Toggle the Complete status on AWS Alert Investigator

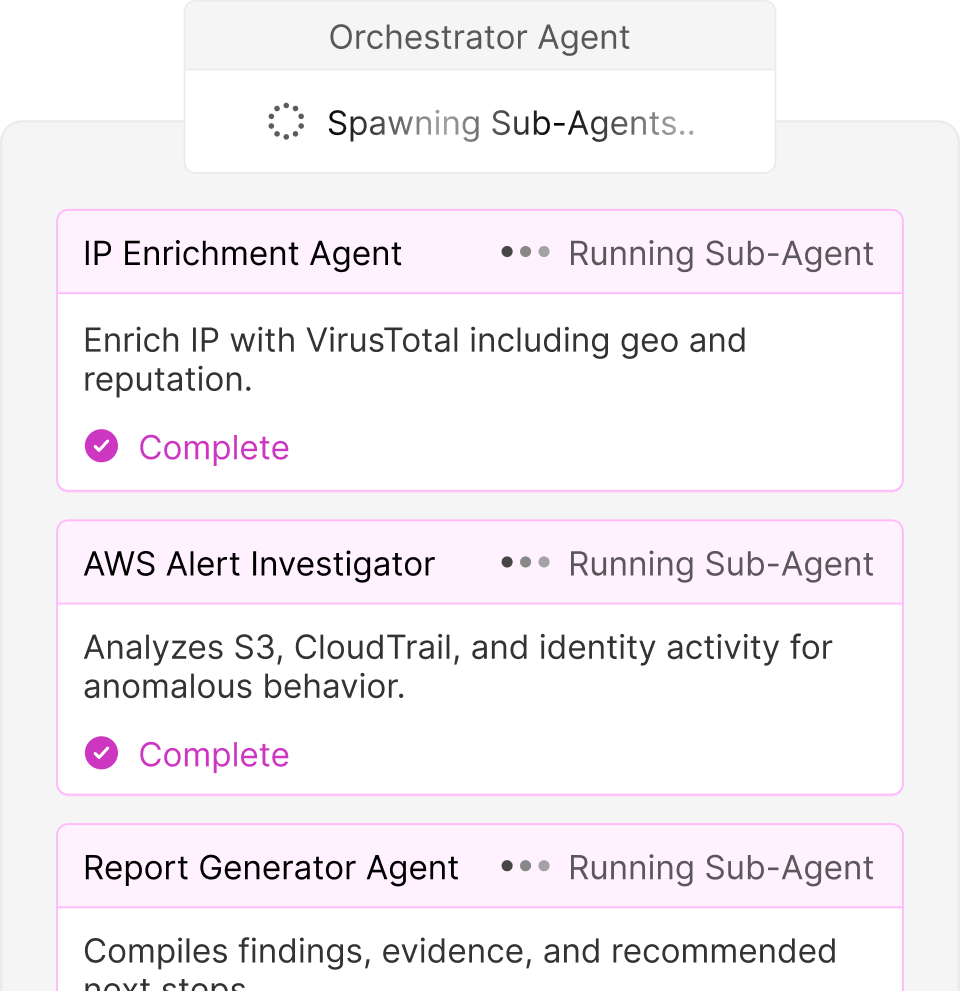(x=185, y=753)
